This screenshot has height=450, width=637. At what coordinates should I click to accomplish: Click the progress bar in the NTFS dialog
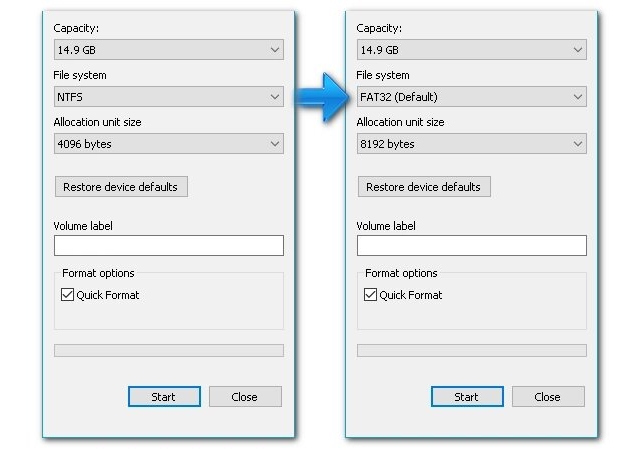click(168, 351)
